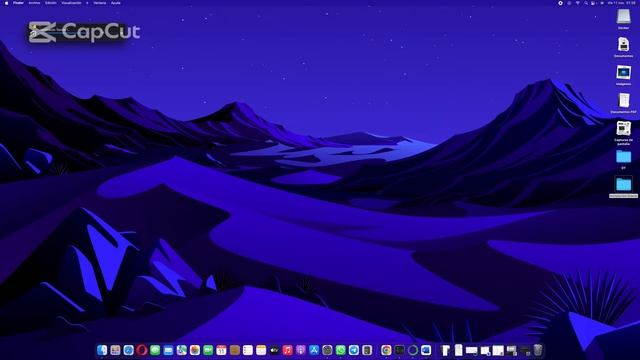The image size is (640, 360).
Task: Open Spotlight search in the menu bar
Action: click(x=586, y=3)
